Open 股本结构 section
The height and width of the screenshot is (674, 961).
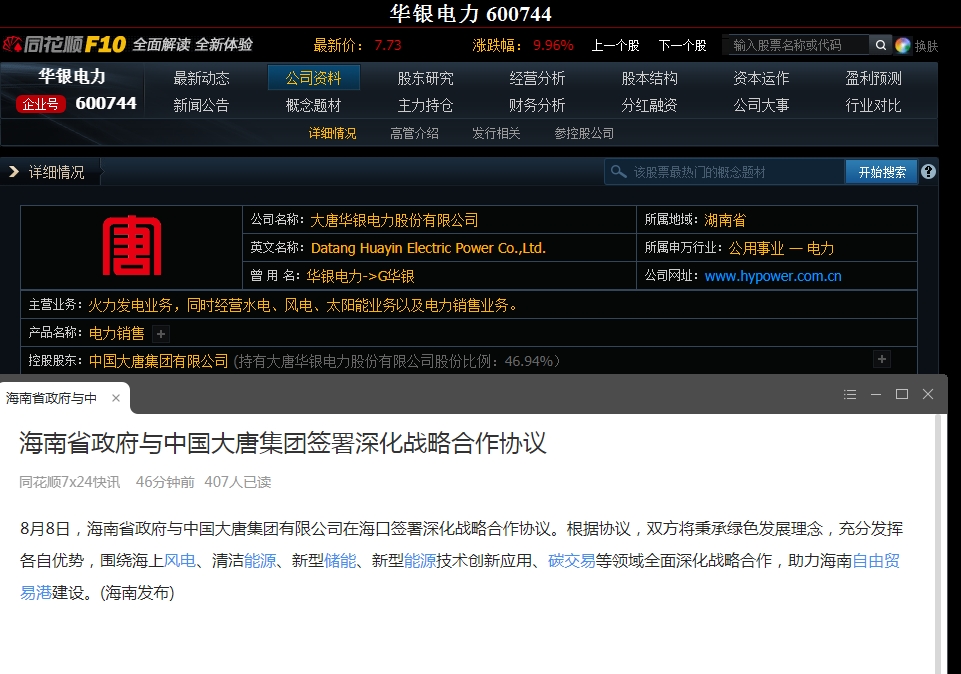[x=649, y=78]
